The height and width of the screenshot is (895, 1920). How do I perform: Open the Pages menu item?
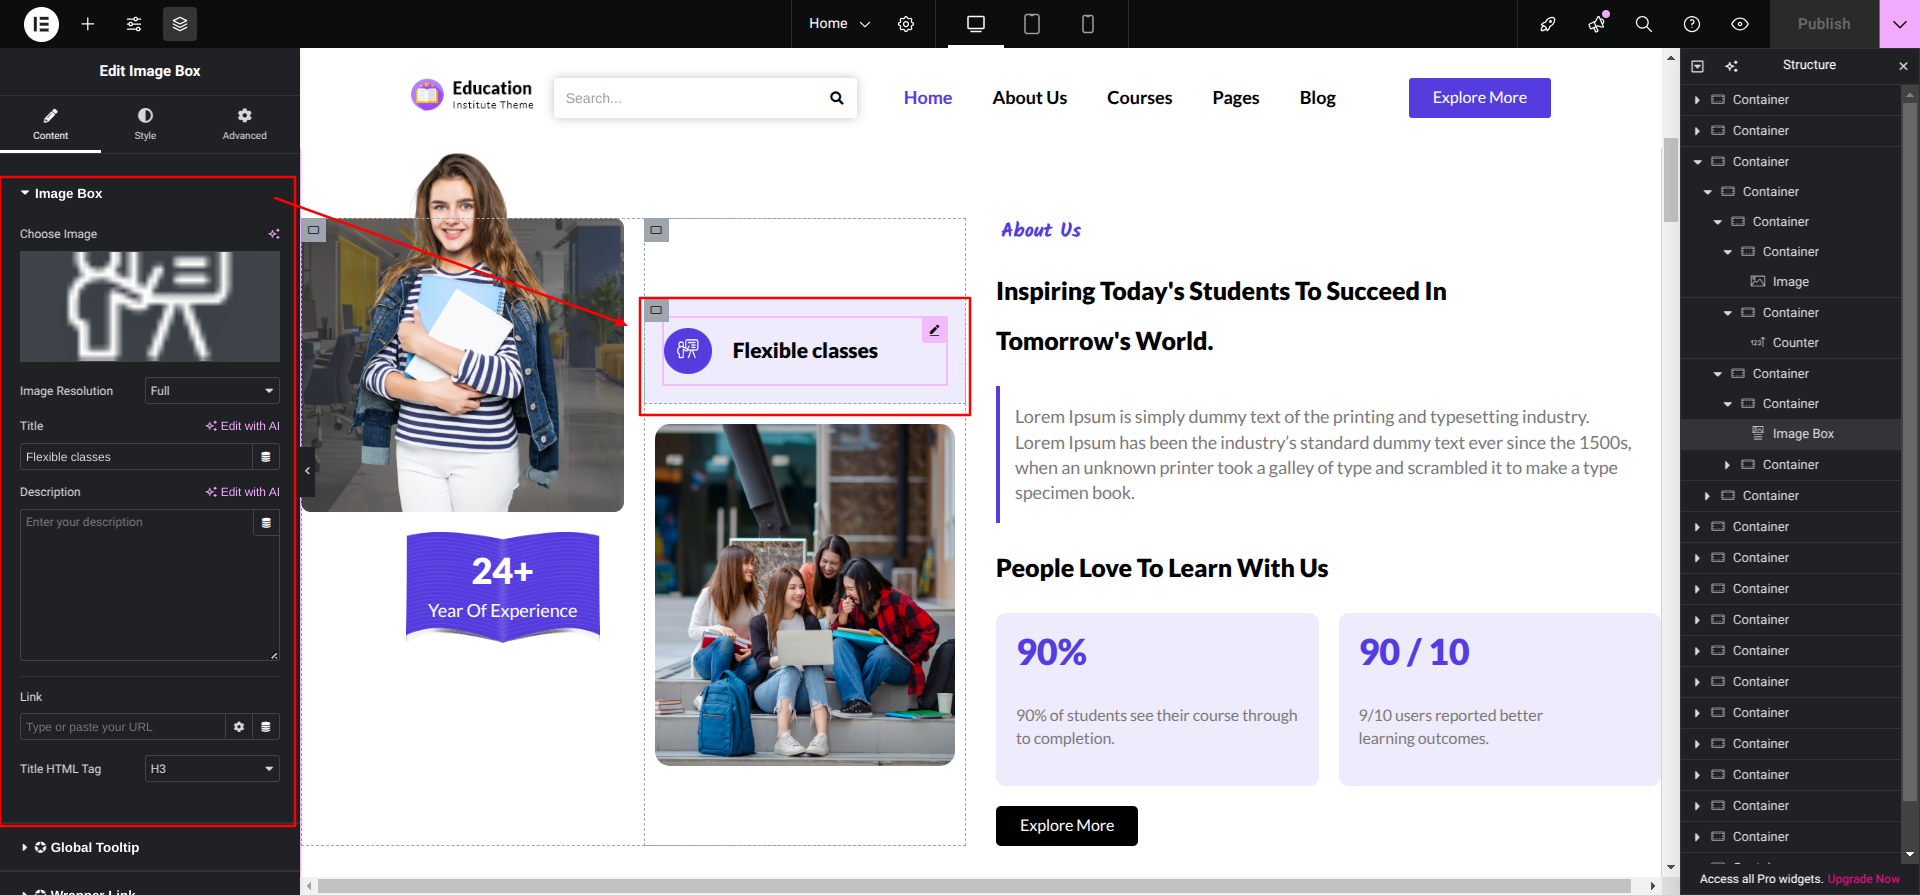pos(1235,98)
